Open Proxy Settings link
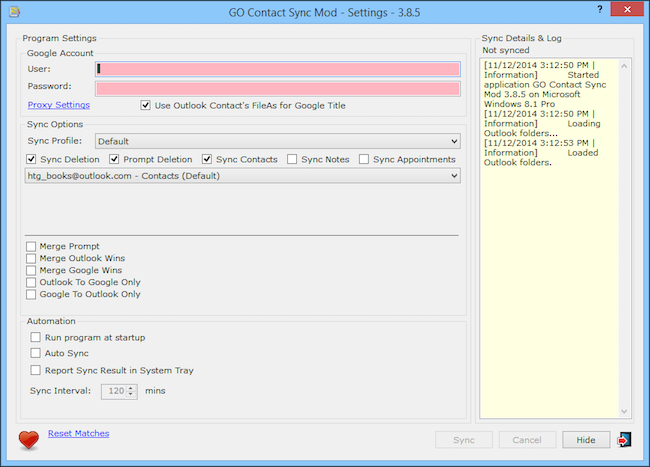The height and width of the screenshot is (467, 650). pos(58,105)
